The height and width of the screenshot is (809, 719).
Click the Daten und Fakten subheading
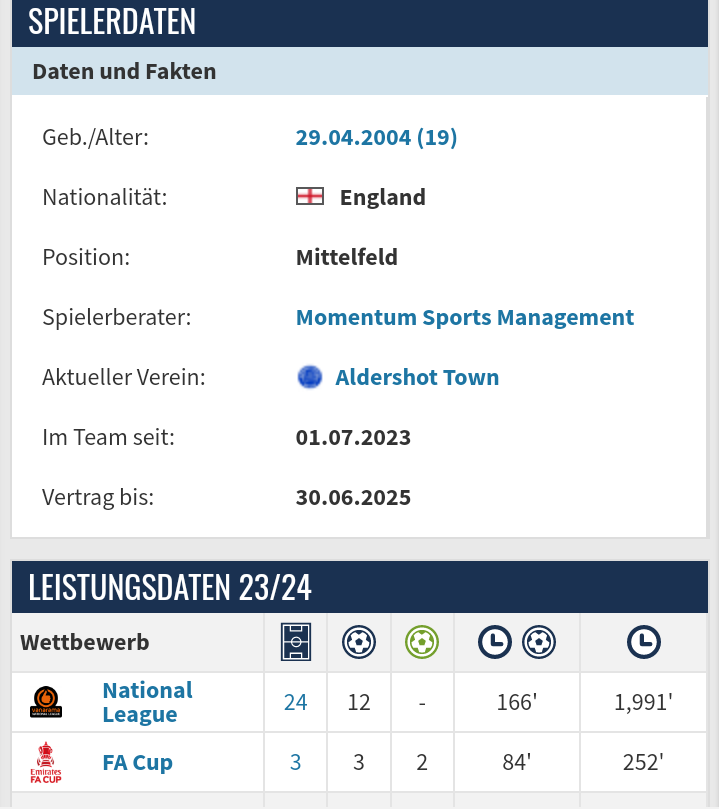pos(124,71)
